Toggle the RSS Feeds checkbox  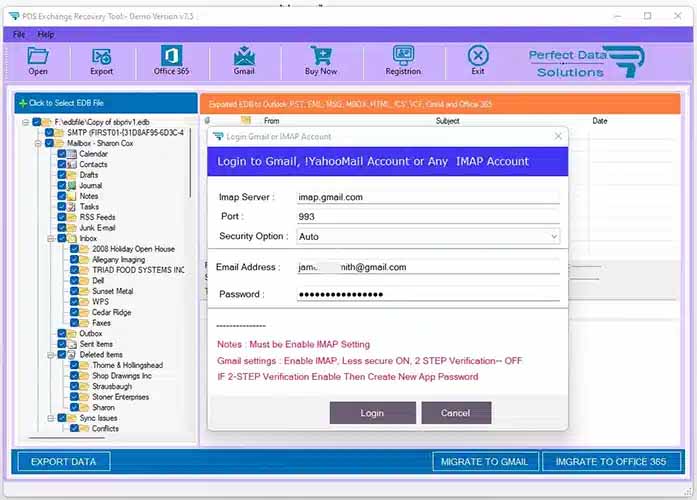[62, 217]
